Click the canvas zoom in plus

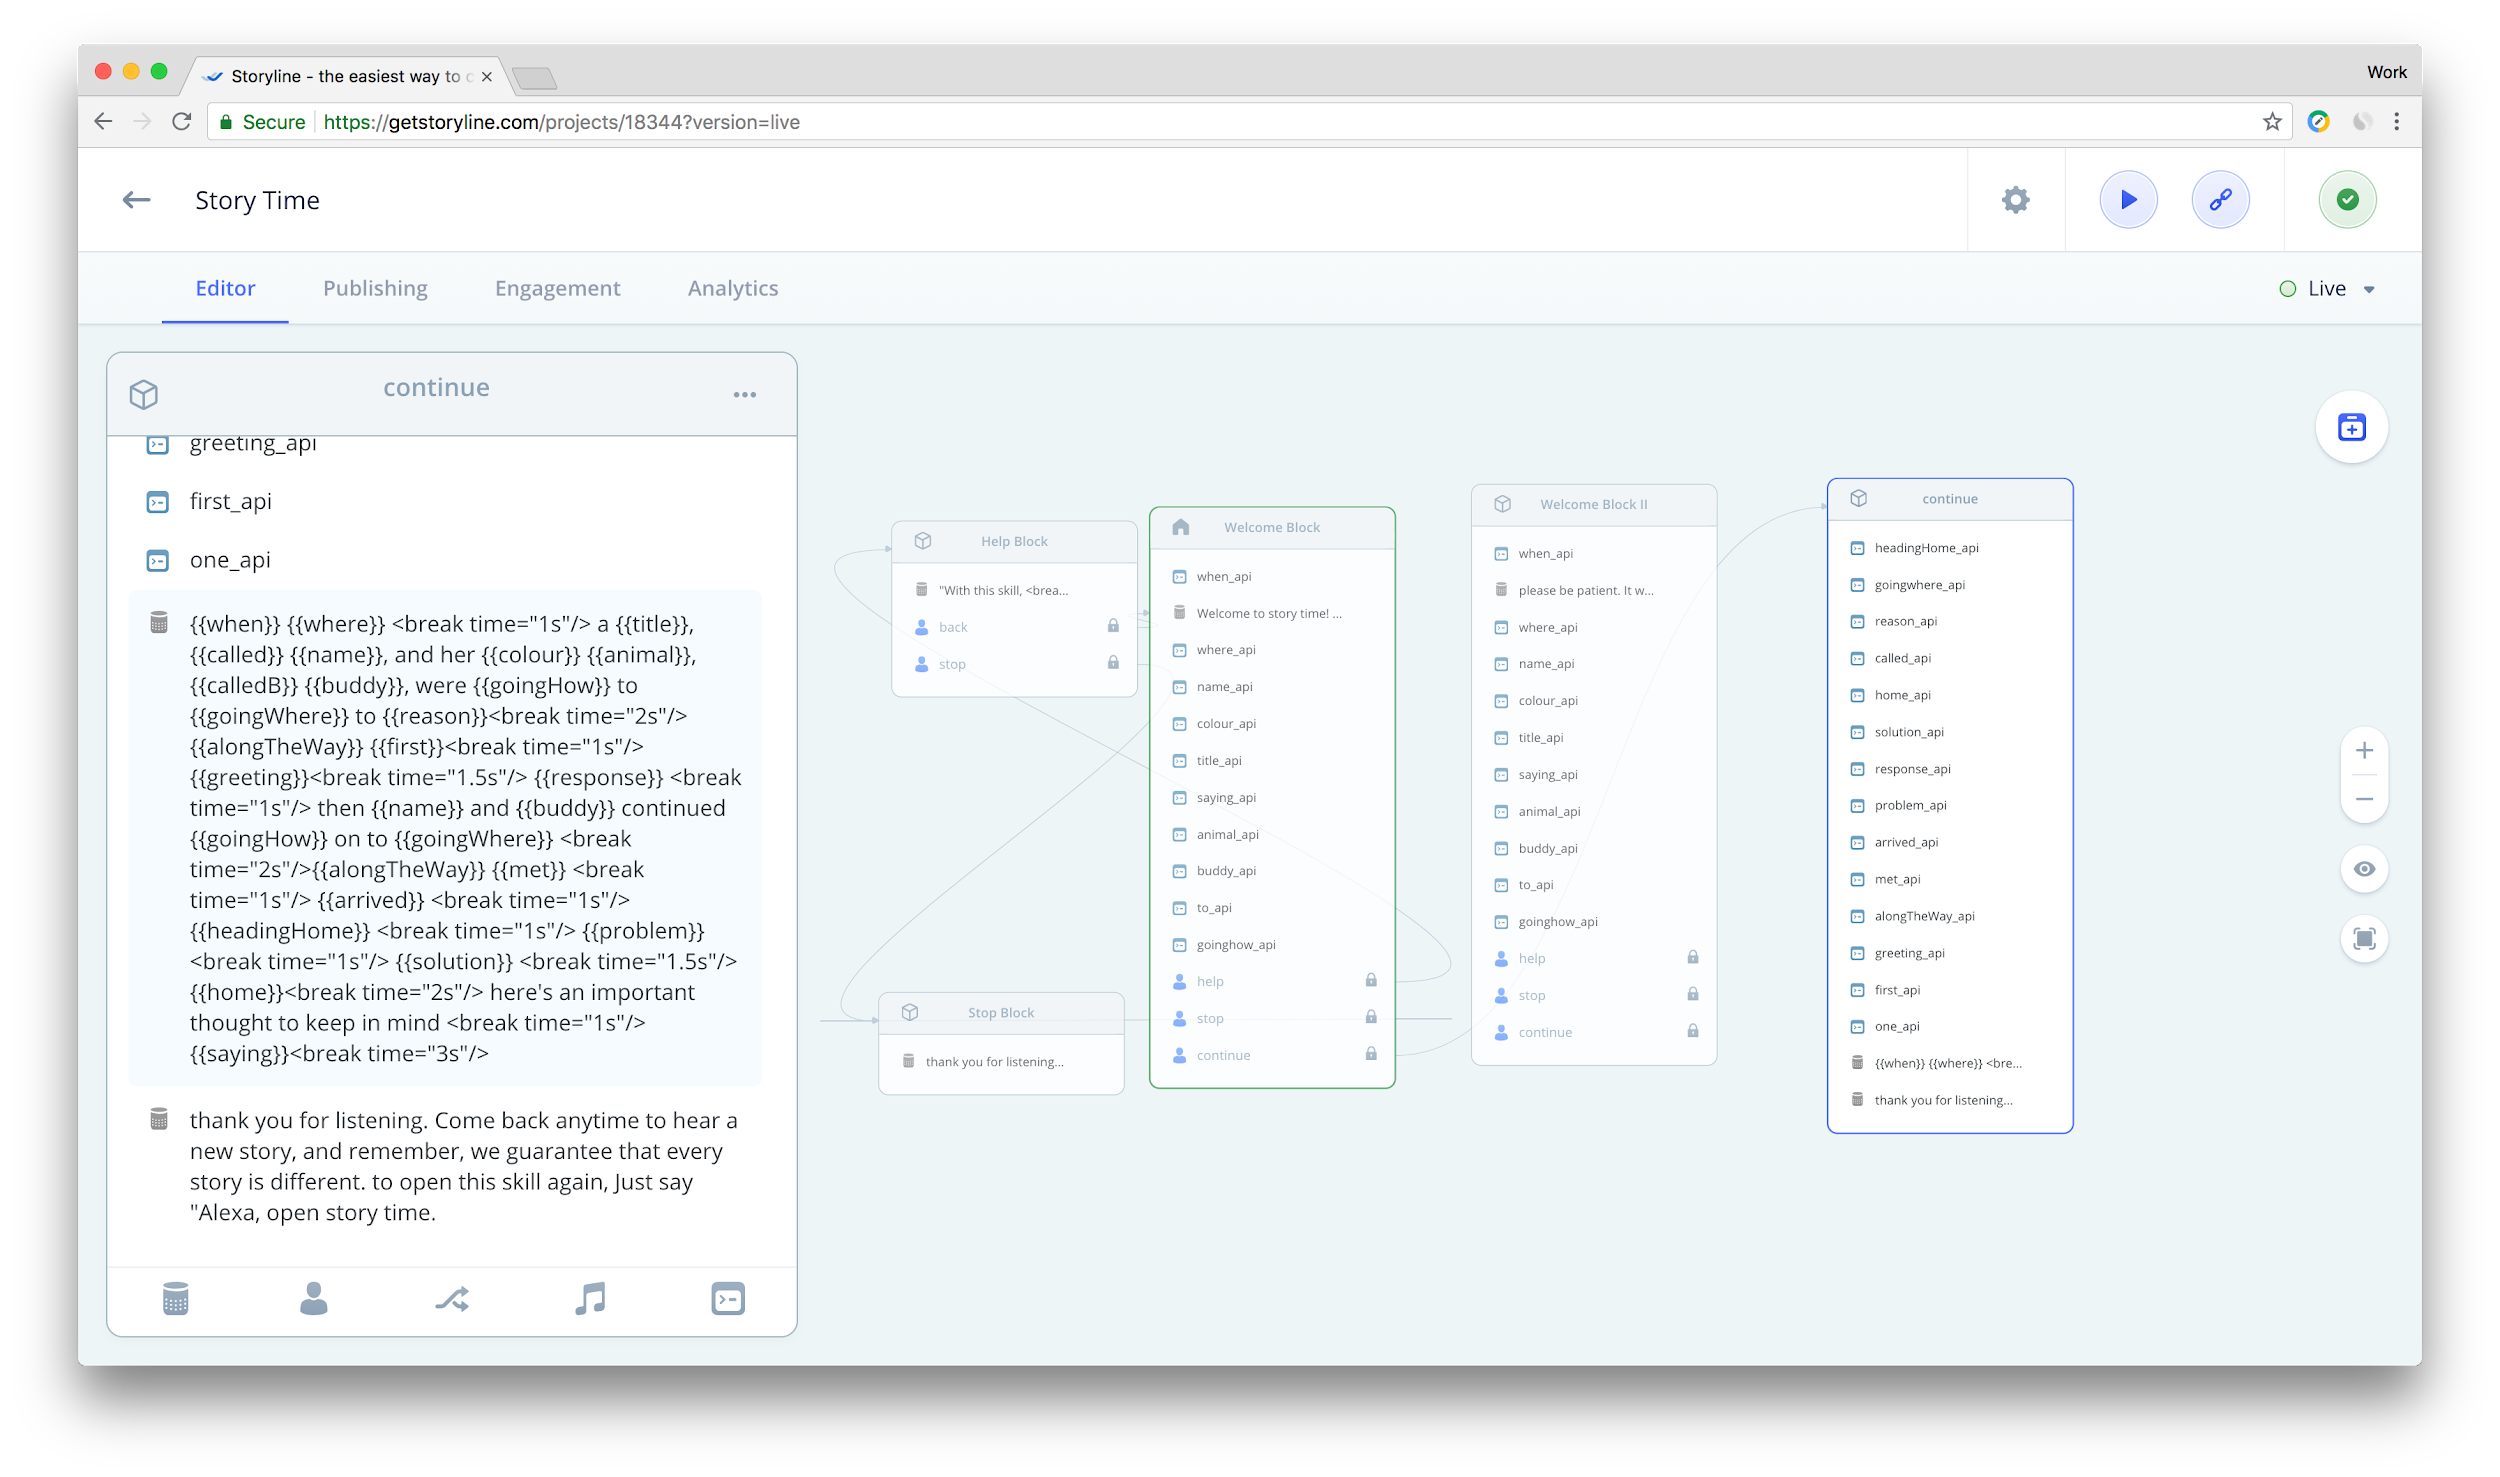point(2364,750)
